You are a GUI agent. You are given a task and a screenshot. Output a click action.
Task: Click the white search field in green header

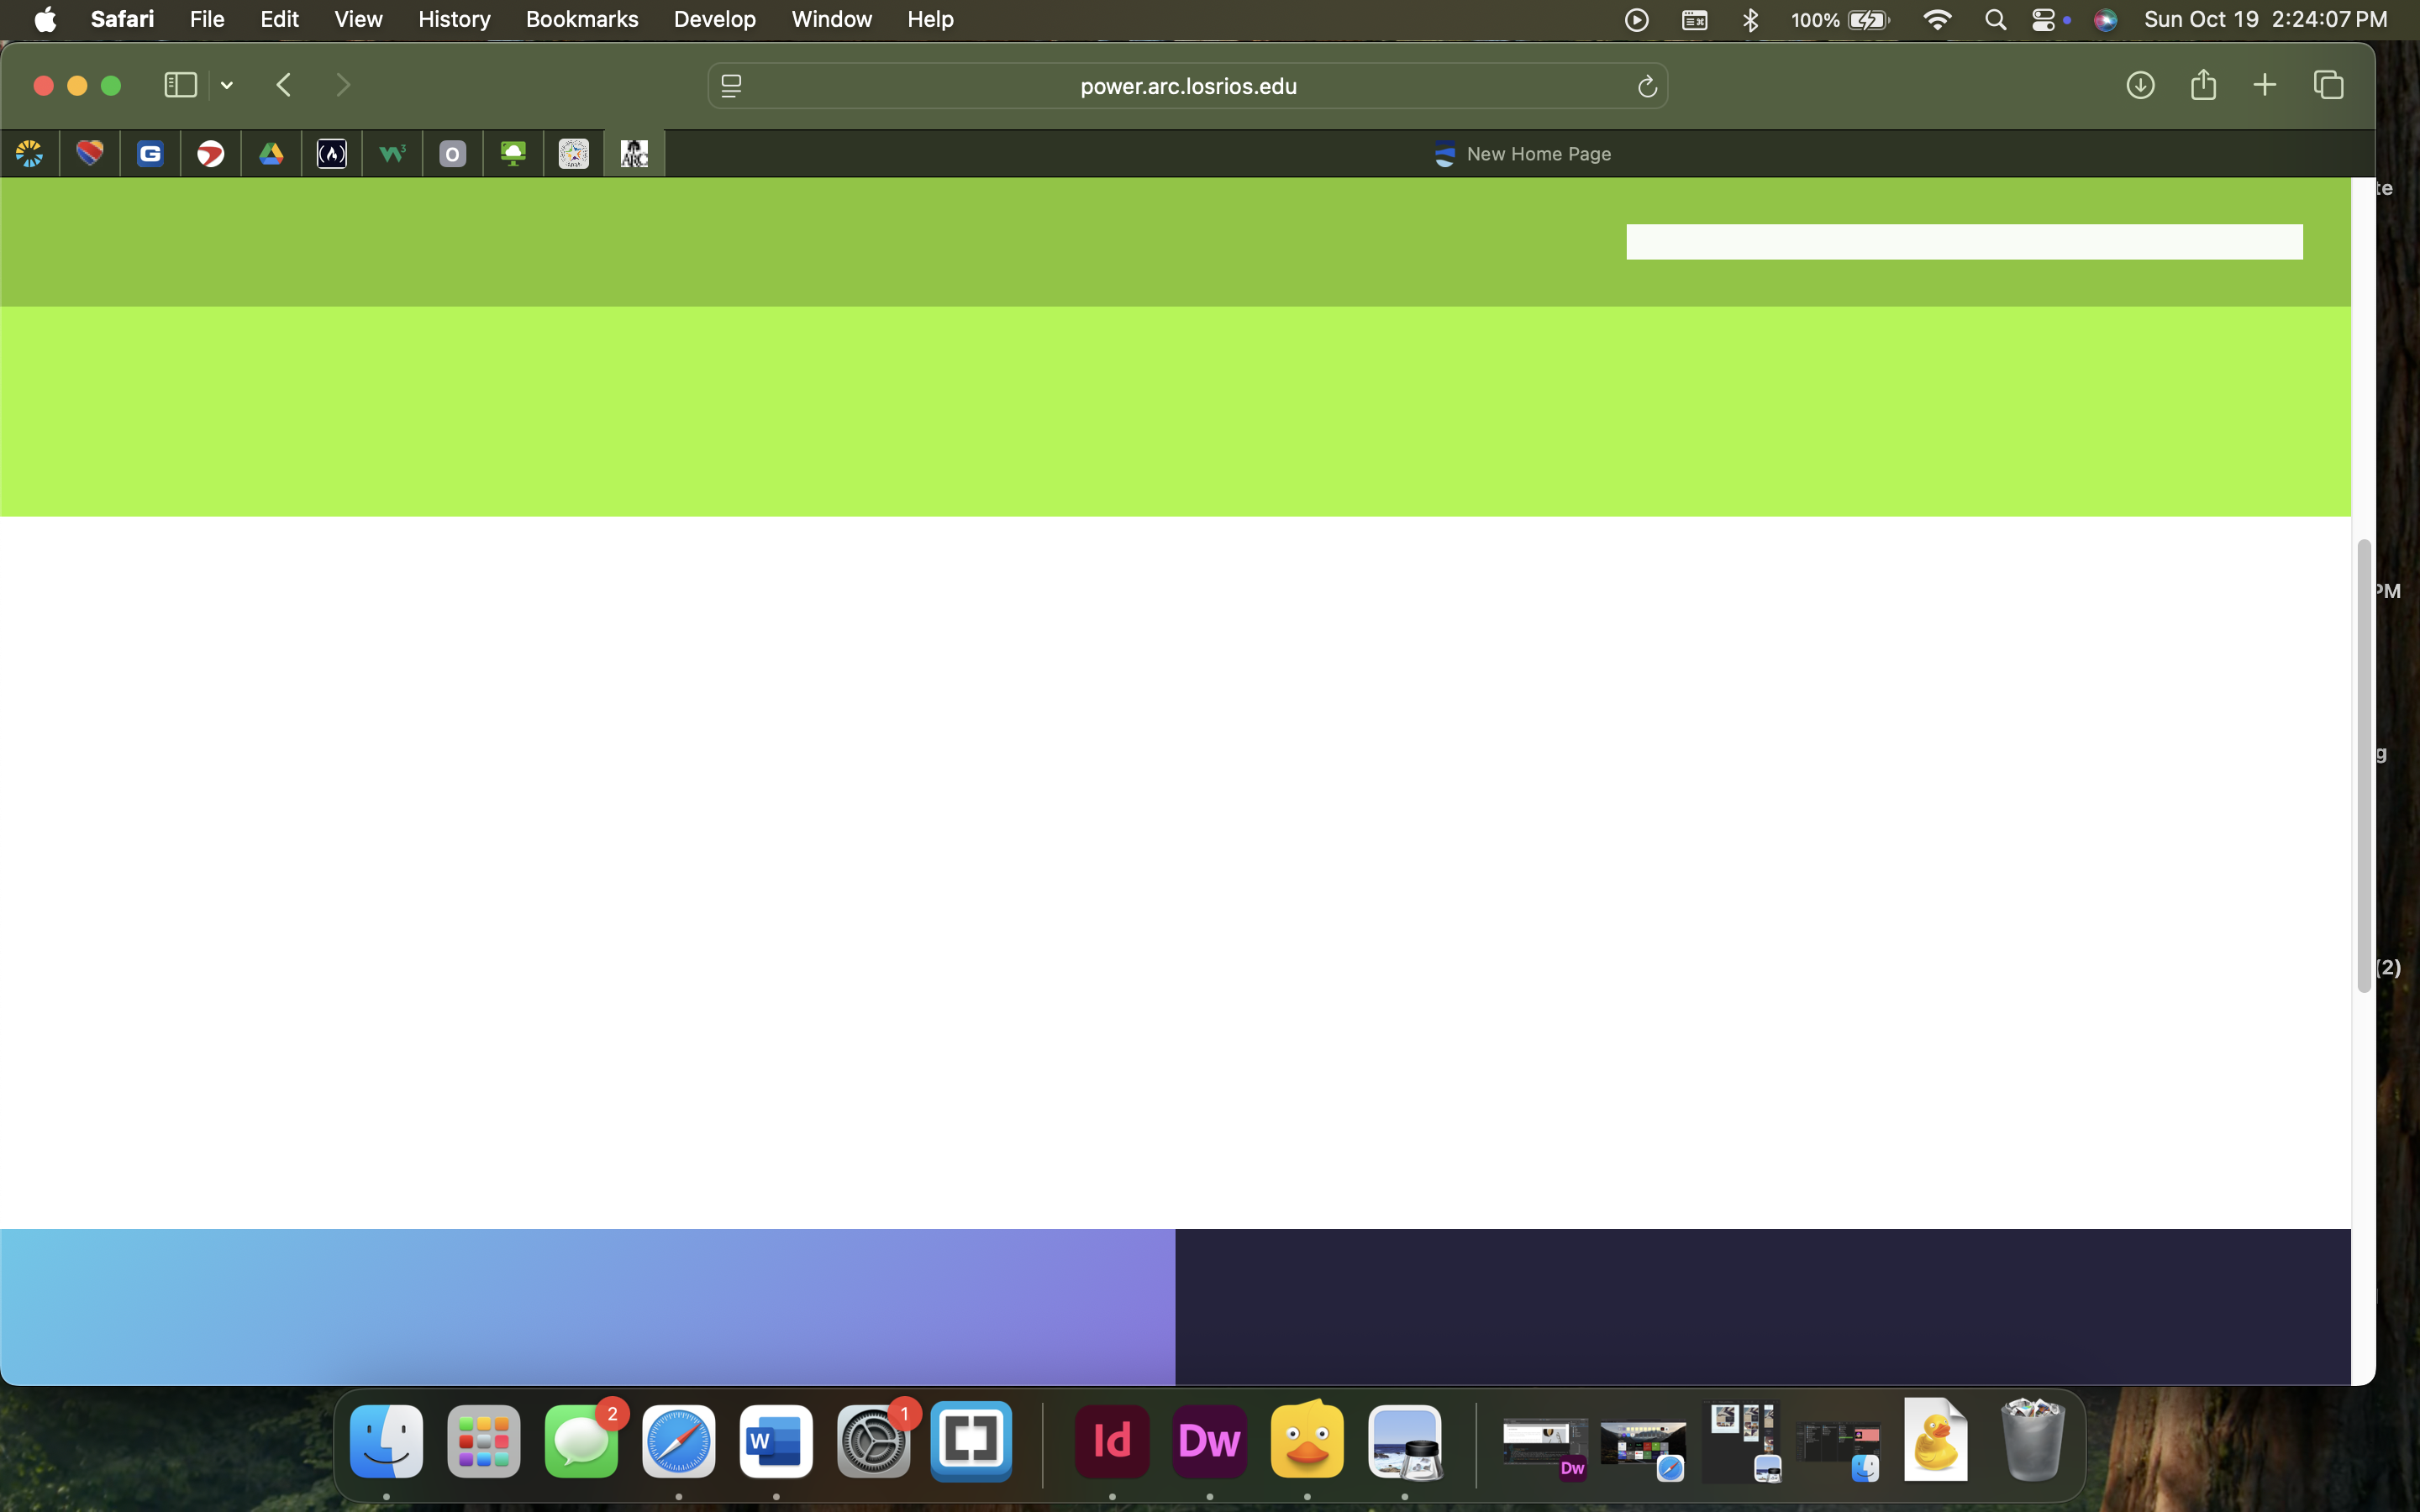pos(1964,242)
